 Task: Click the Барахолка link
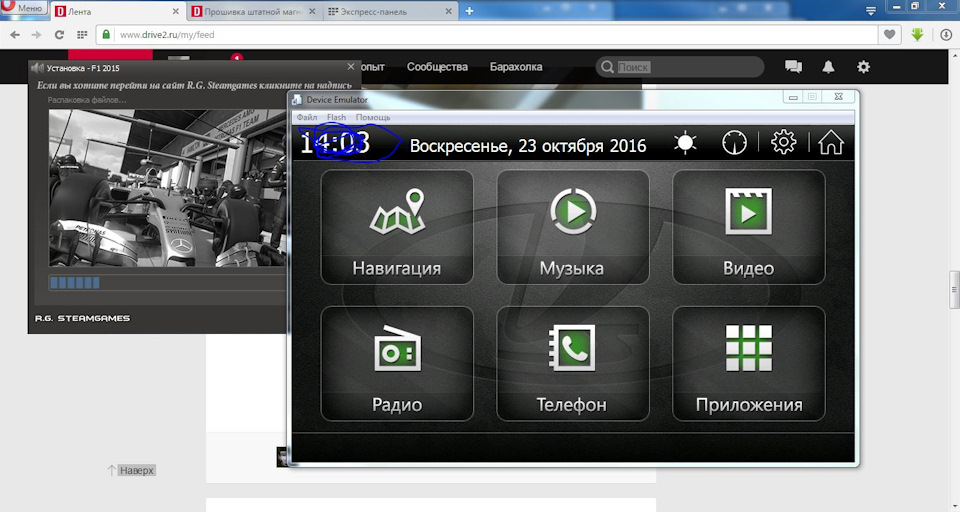pos(516,67)
